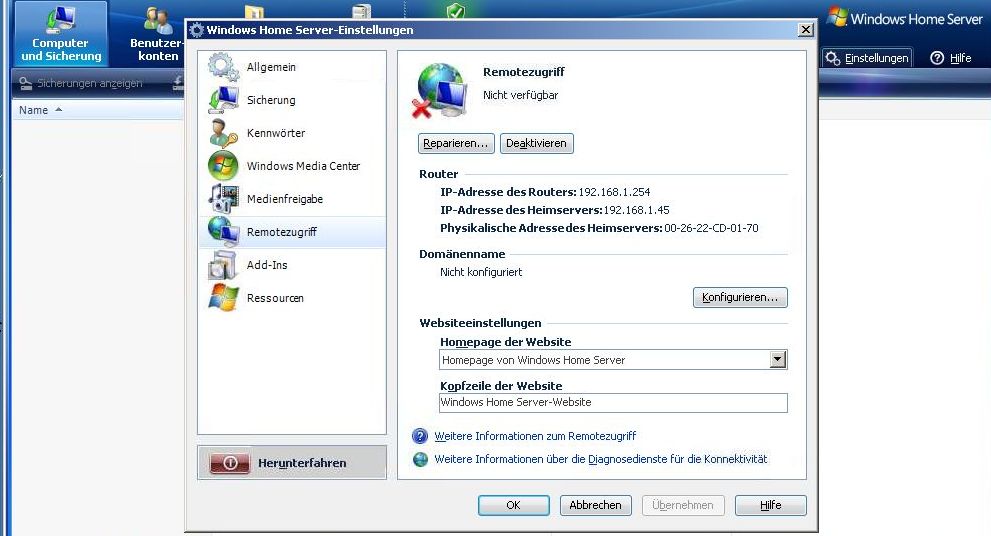Click home server IP 192.168.1.45

coord(636,210)
